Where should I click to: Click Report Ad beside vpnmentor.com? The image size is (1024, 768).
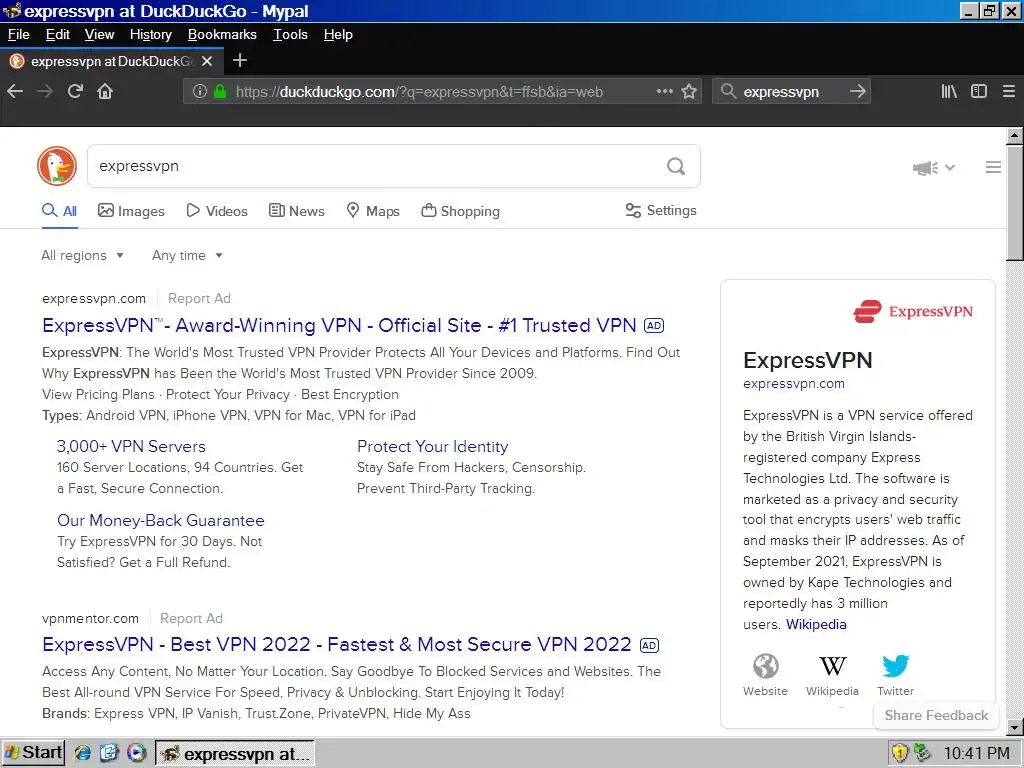point(191,618)
